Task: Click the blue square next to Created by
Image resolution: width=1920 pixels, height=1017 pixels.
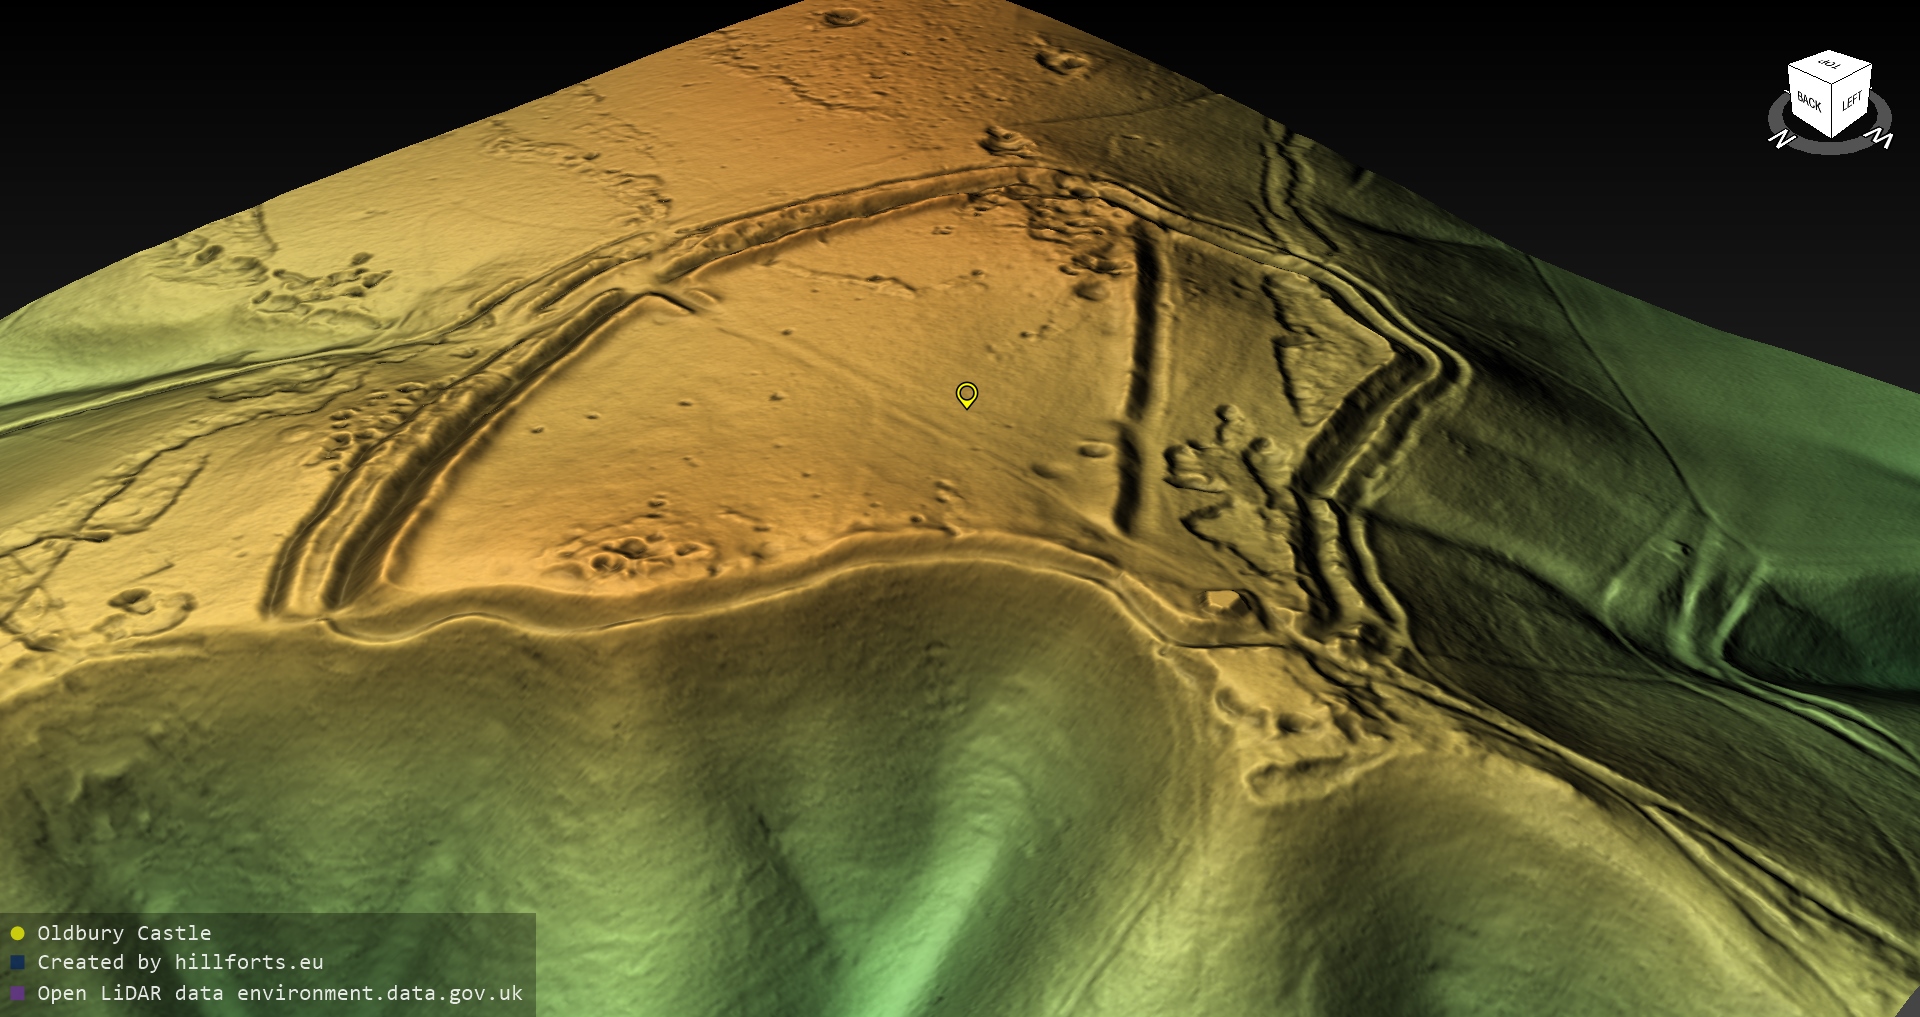Action: point(17,963)
